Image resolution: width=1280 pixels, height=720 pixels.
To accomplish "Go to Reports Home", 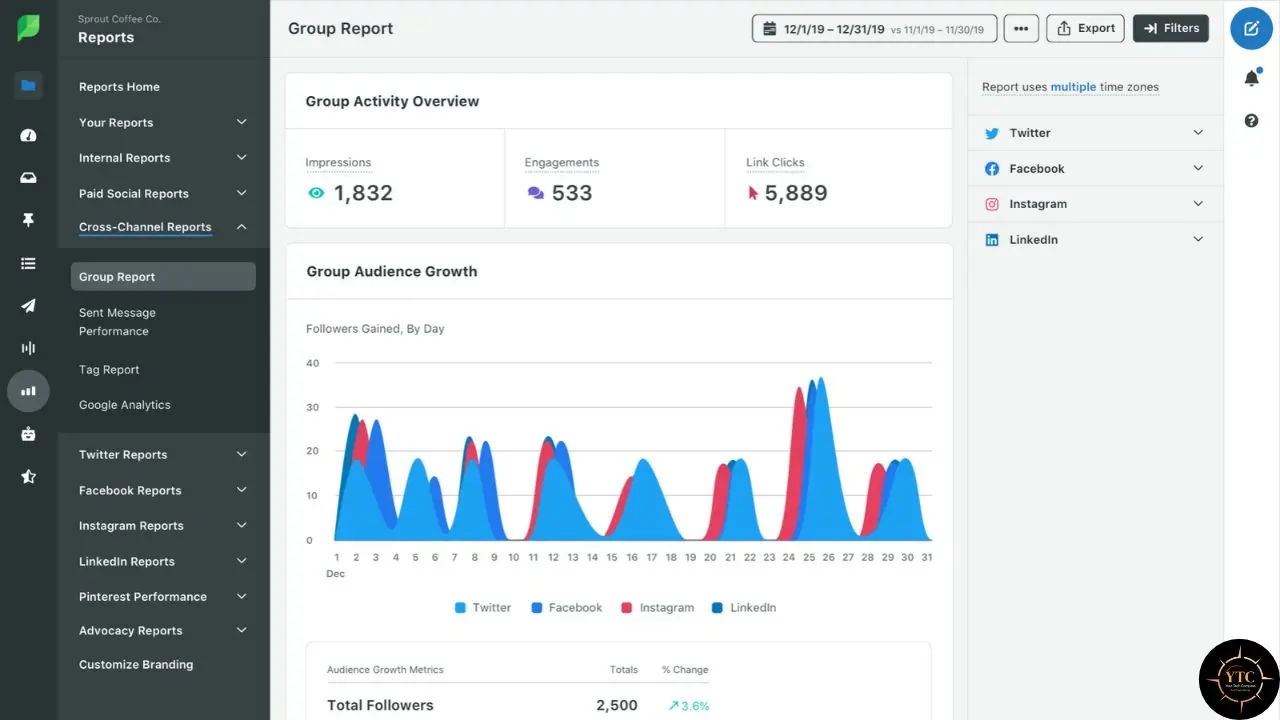I will pyautogui.click(x=119, y=87).
